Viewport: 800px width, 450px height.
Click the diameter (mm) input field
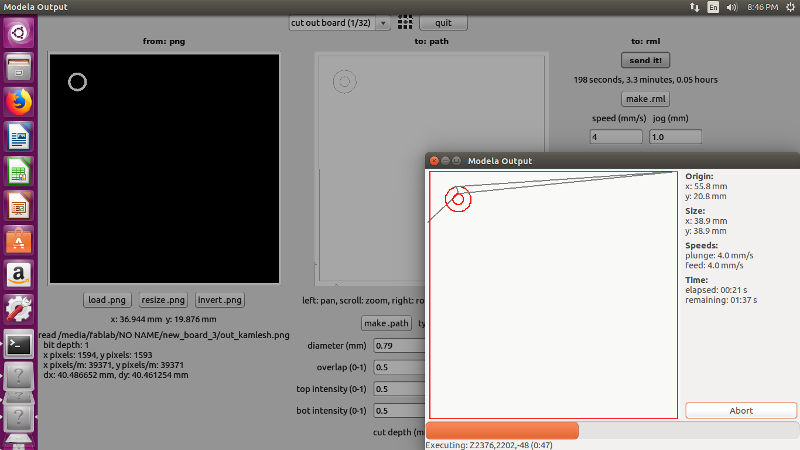(x=399, y=346)
